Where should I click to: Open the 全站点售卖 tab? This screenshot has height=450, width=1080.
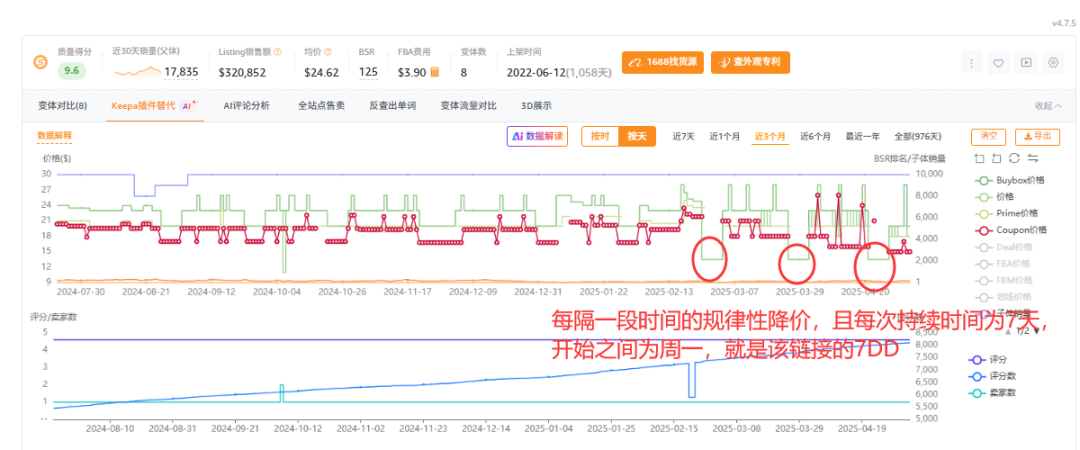point(321,106)
